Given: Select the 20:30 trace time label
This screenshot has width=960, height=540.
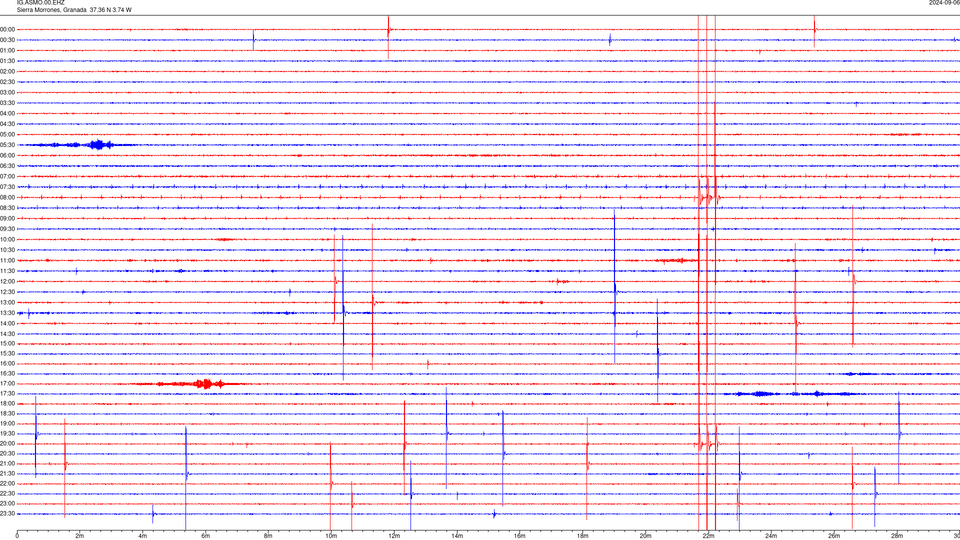Looking at the screenshot, I should (x=8, y=454).
